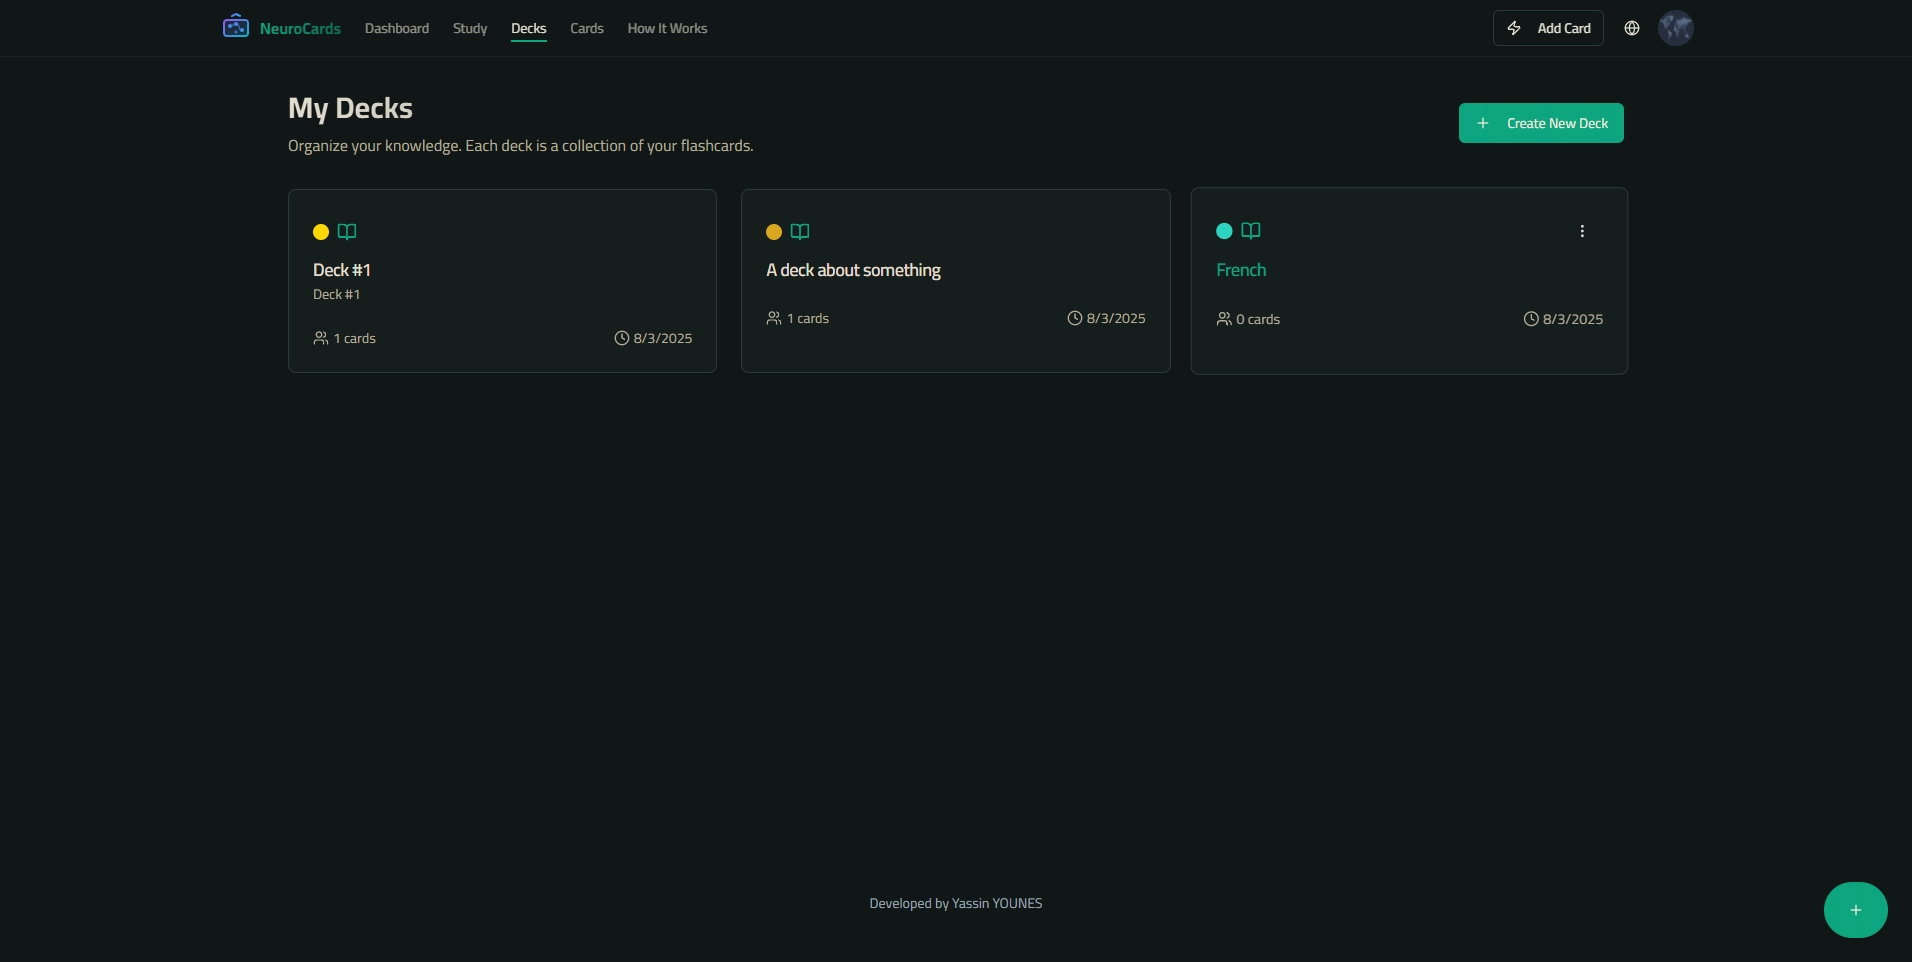Open the language globe icon
The image size is (1912, 962).
(1632, 28)
